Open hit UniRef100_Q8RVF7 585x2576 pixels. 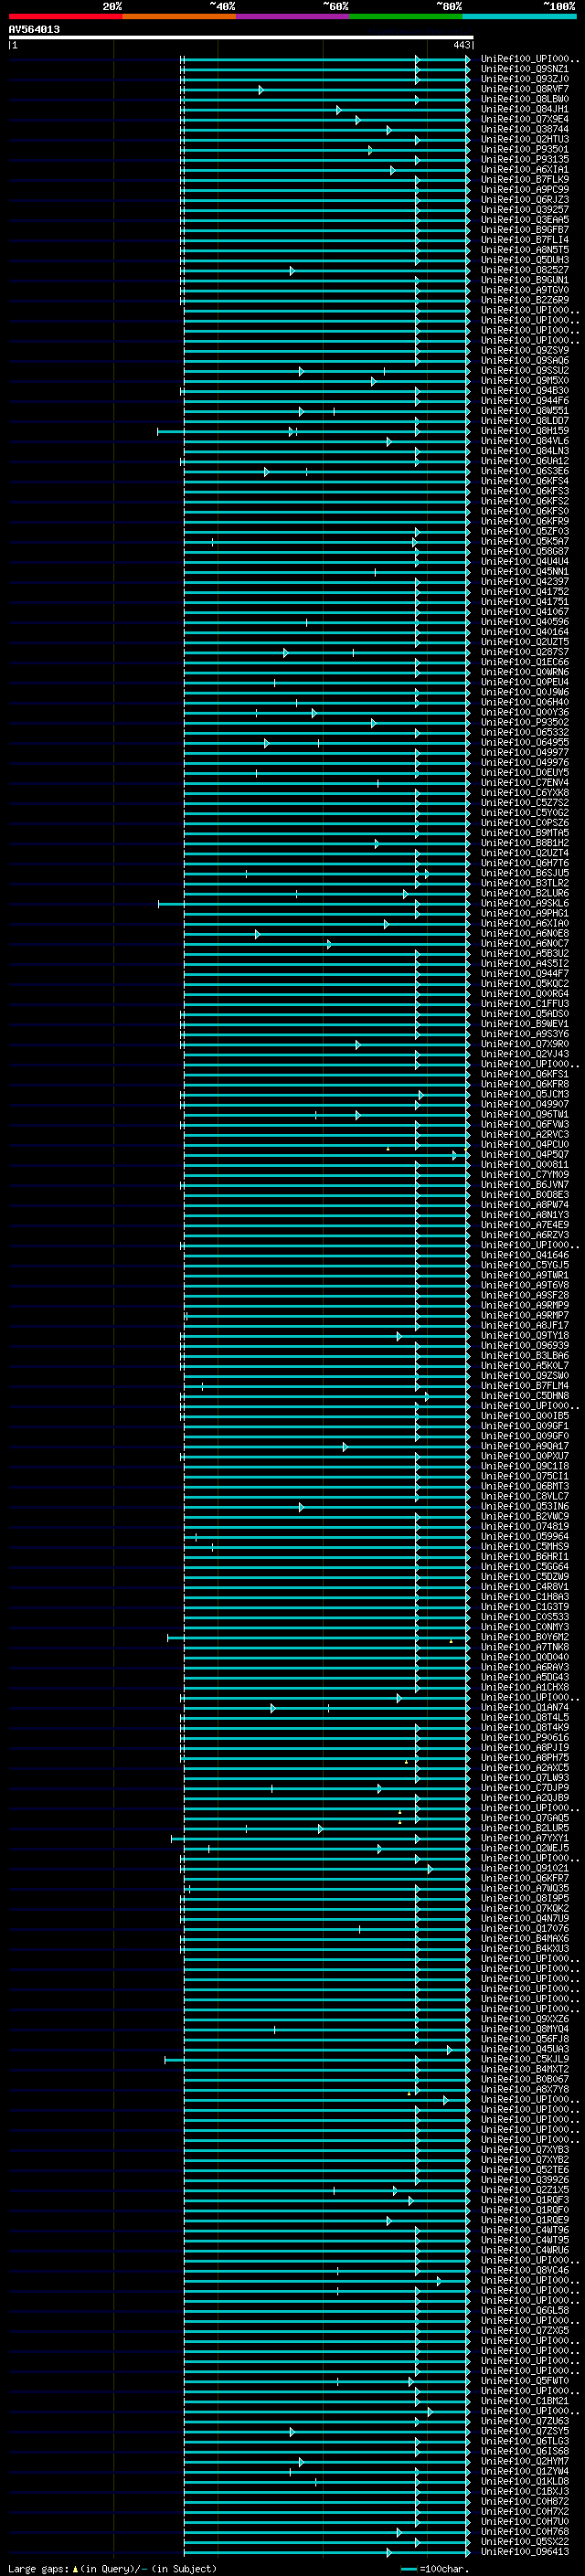pos(525,89)
